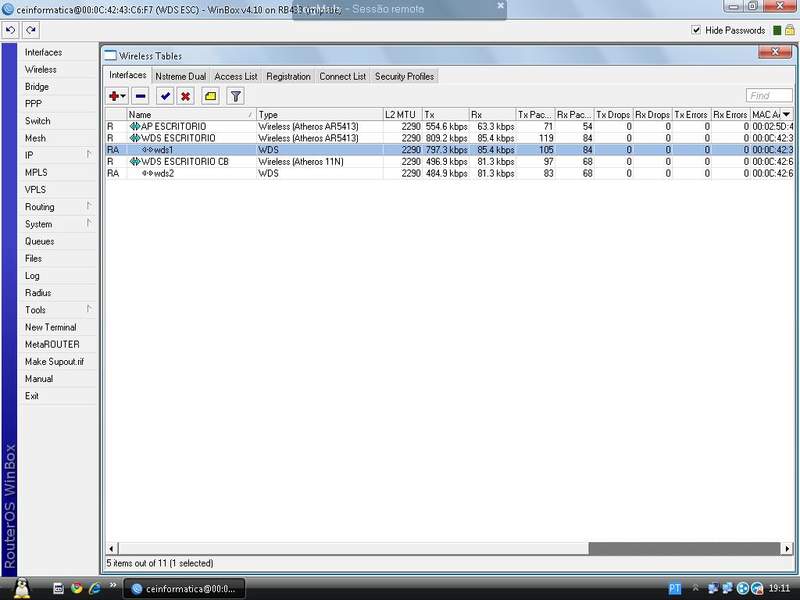Open the Queues menu item

tap(39, 241)
